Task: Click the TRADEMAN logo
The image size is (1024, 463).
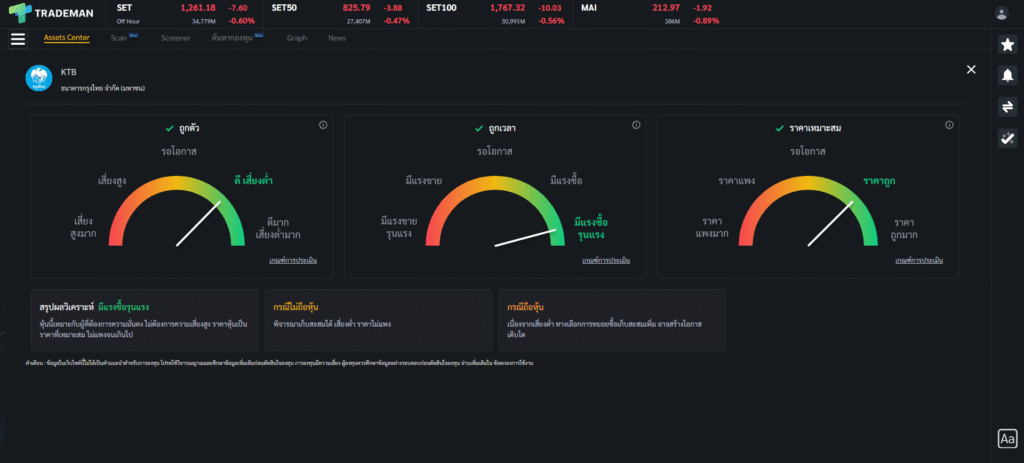Action: tap(52, 12)
